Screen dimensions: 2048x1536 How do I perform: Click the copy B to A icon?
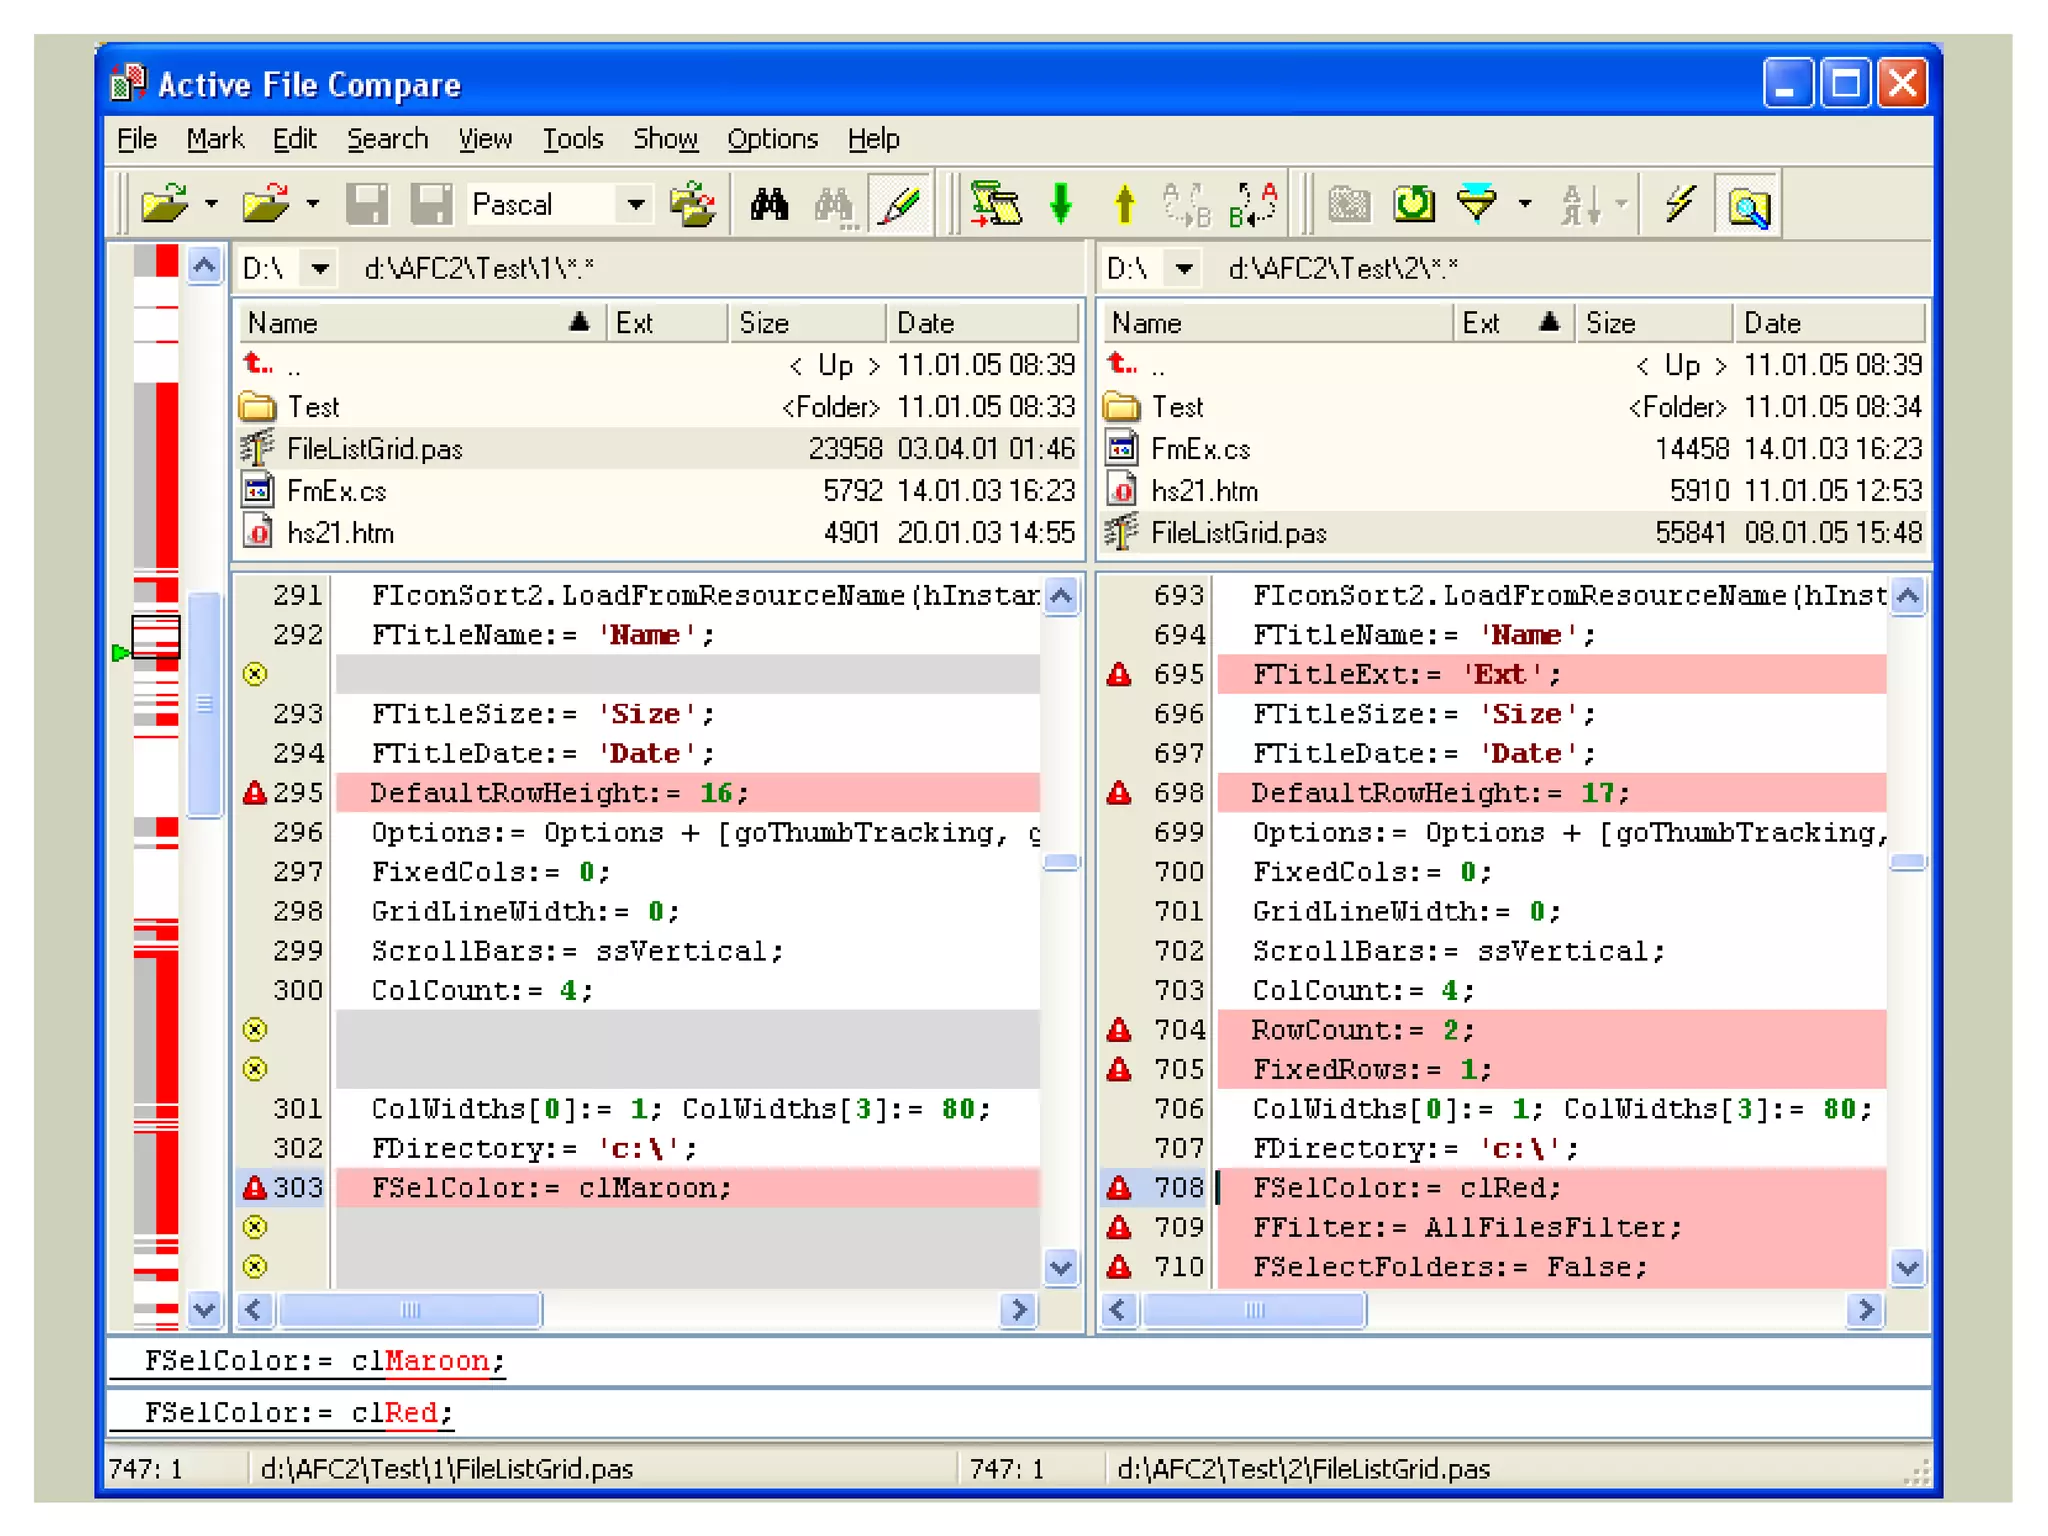click(x=1252, y=205)
